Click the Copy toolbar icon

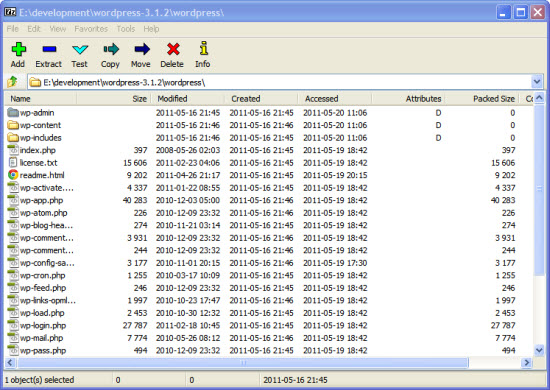[x=111, y=49]
